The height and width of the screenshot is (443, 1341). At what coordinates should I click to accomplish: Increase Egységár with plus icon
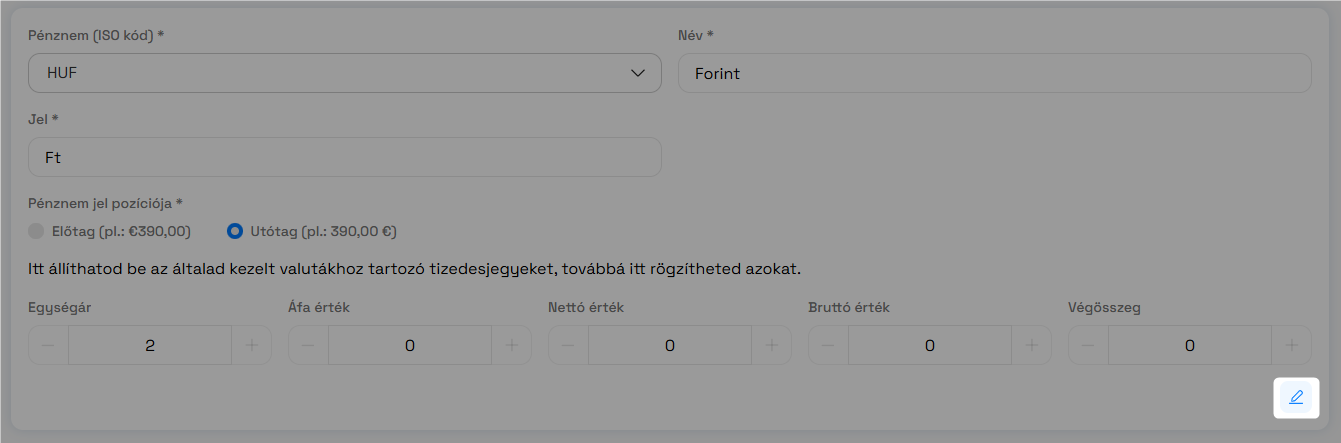coord(252,345)
